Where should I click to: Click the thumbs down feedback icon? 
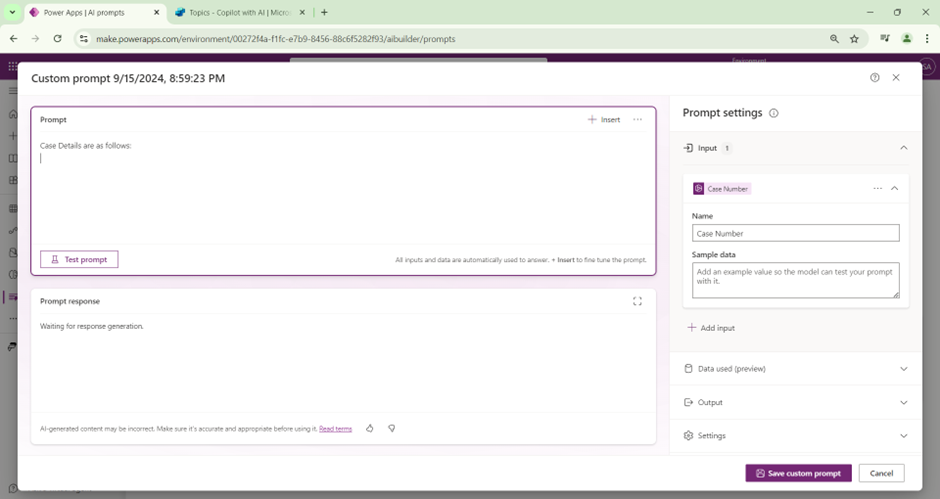[392, 428]
